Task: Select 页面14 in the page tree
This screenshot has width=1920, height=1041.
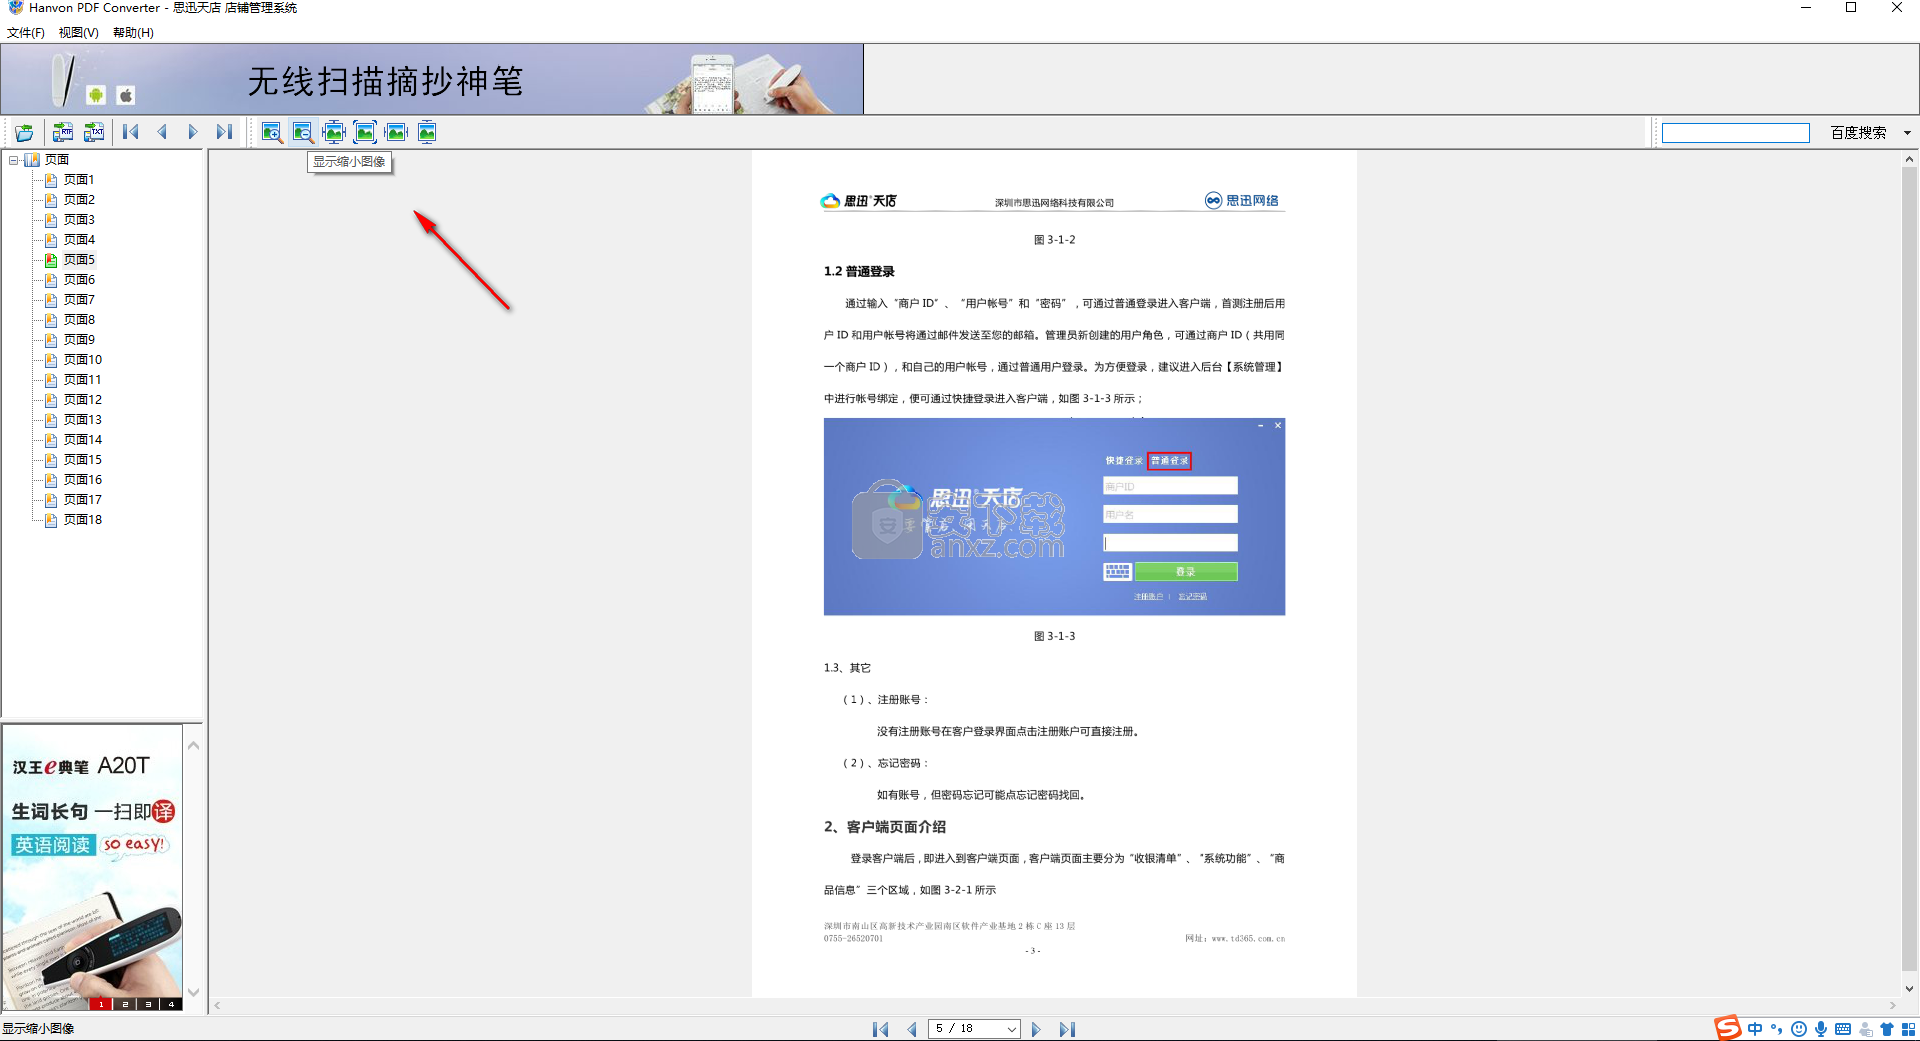Action: click(x=83, y=440)
